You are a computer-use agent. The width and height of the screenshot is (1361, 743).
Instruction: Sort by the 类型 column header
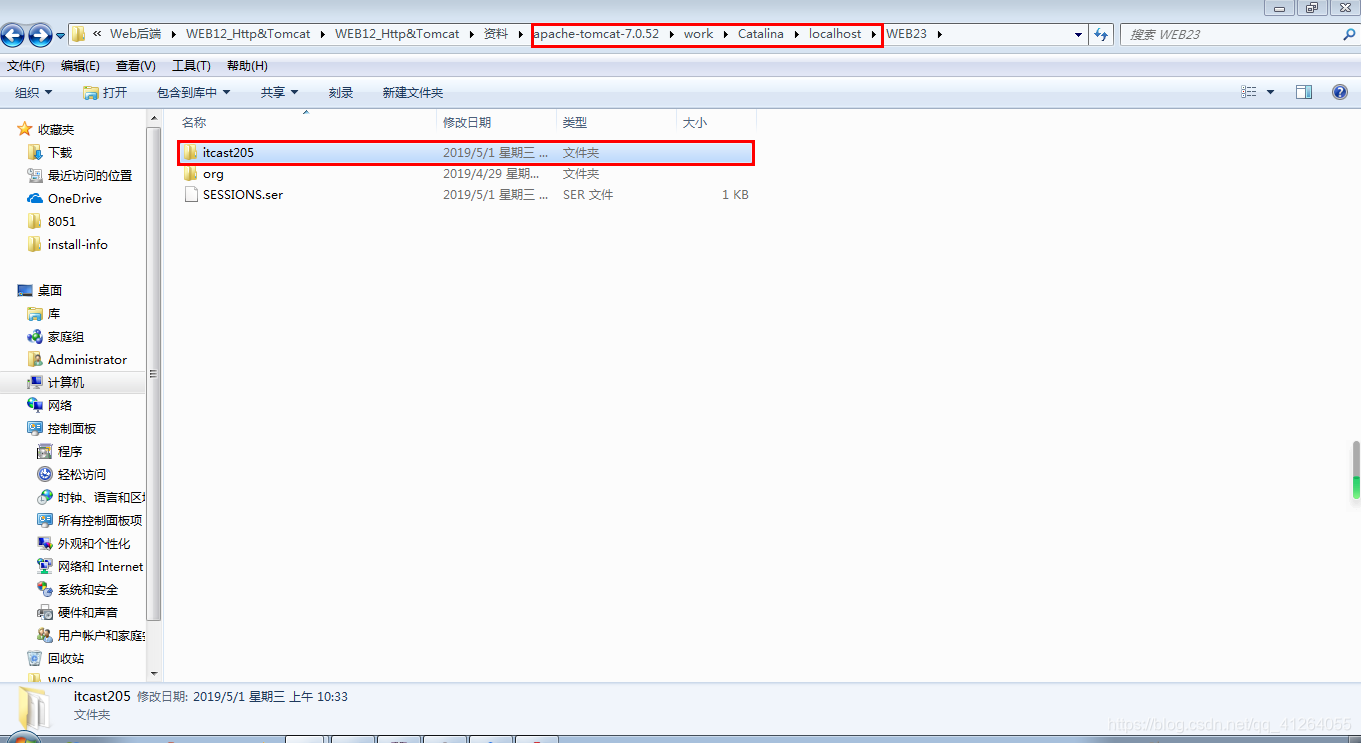tap(616, 122)
